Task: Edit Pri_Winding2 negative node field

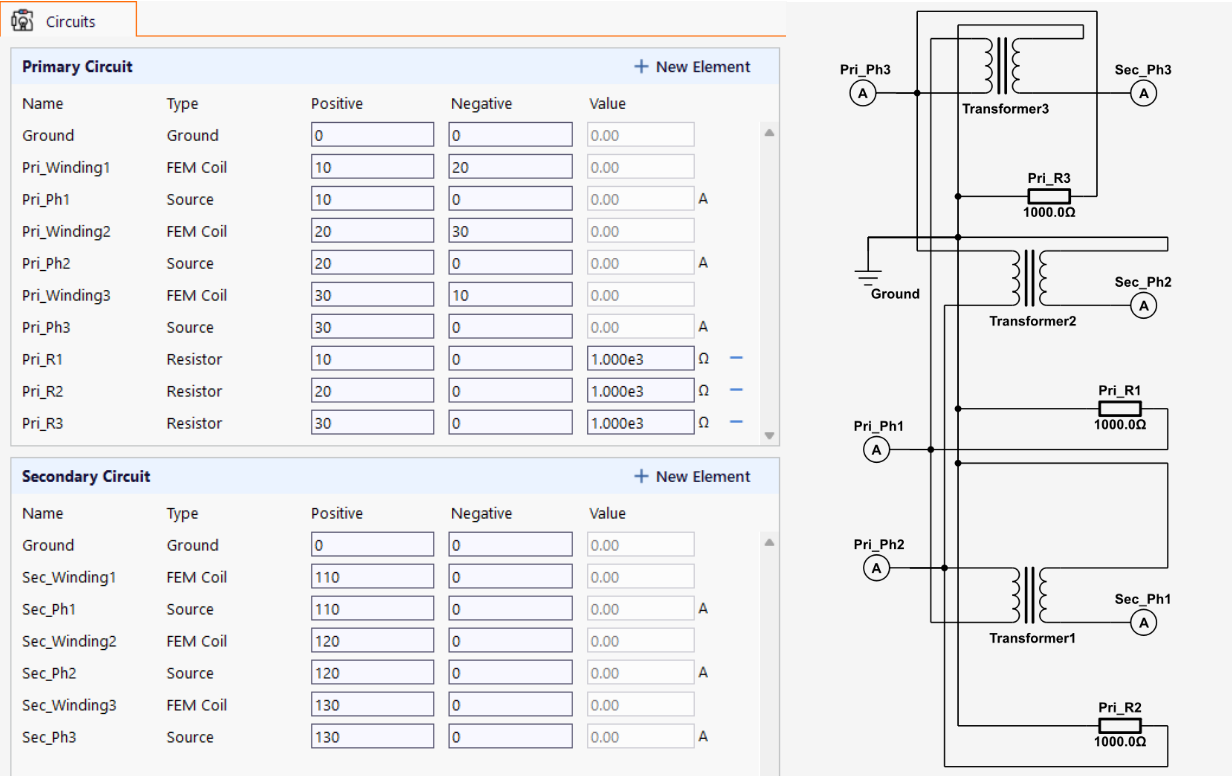Action: pos(511,231)
